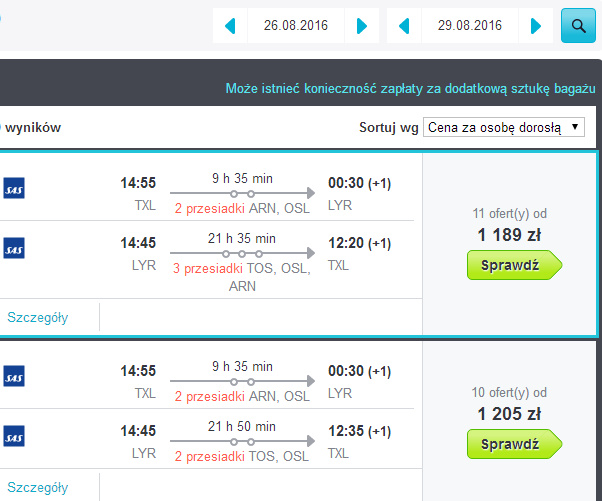This screenshot has height=501, width=602.
Task: Select the 21 h 35 min return flight row
Action: click(x=207, y=260)
